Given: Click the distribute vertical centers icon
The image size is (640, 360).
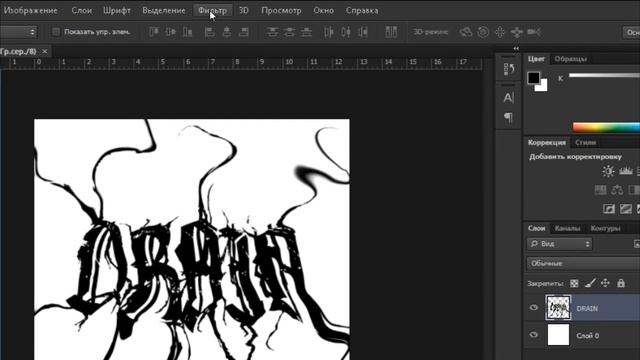Looking at the screenshot, I should point(289,32).
